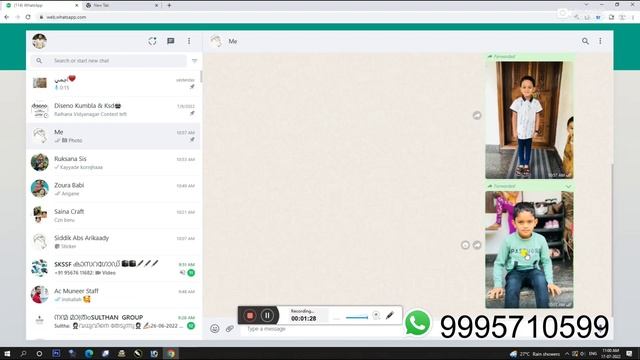React to the second photo with emoji icon

[x=465, y=245]
